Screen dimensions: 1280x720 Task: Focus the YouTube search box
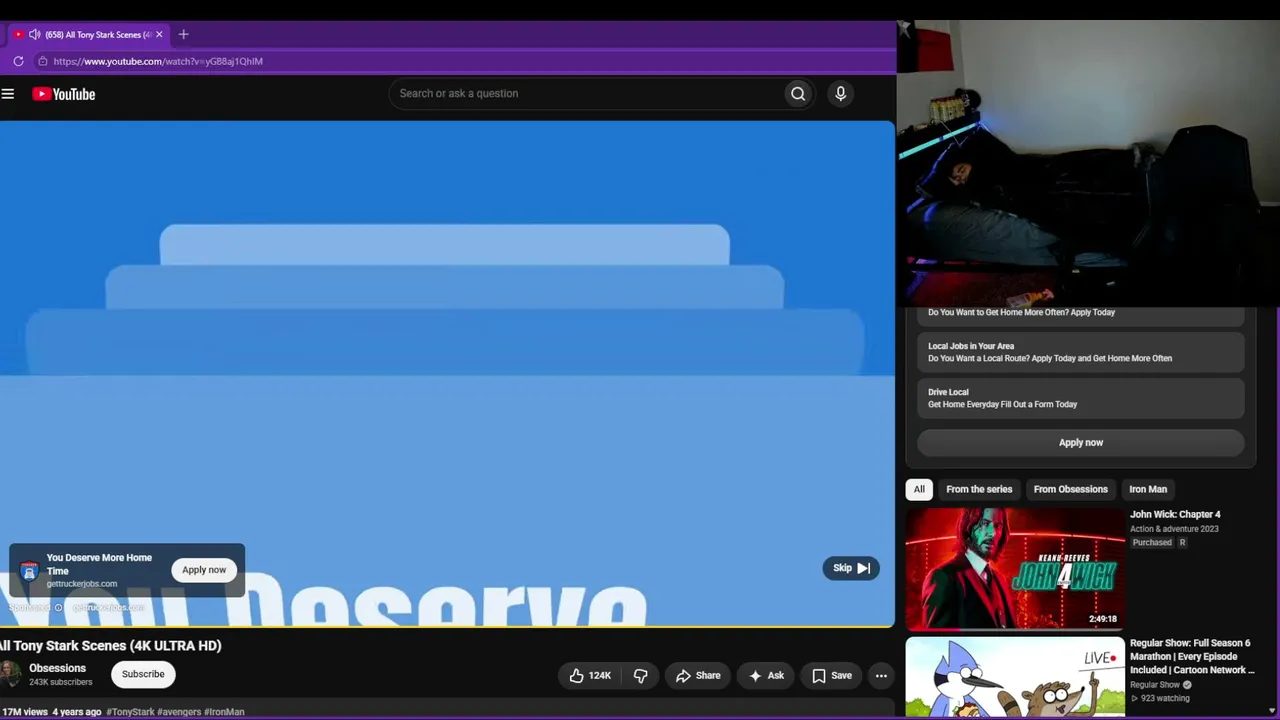point(586,94)
